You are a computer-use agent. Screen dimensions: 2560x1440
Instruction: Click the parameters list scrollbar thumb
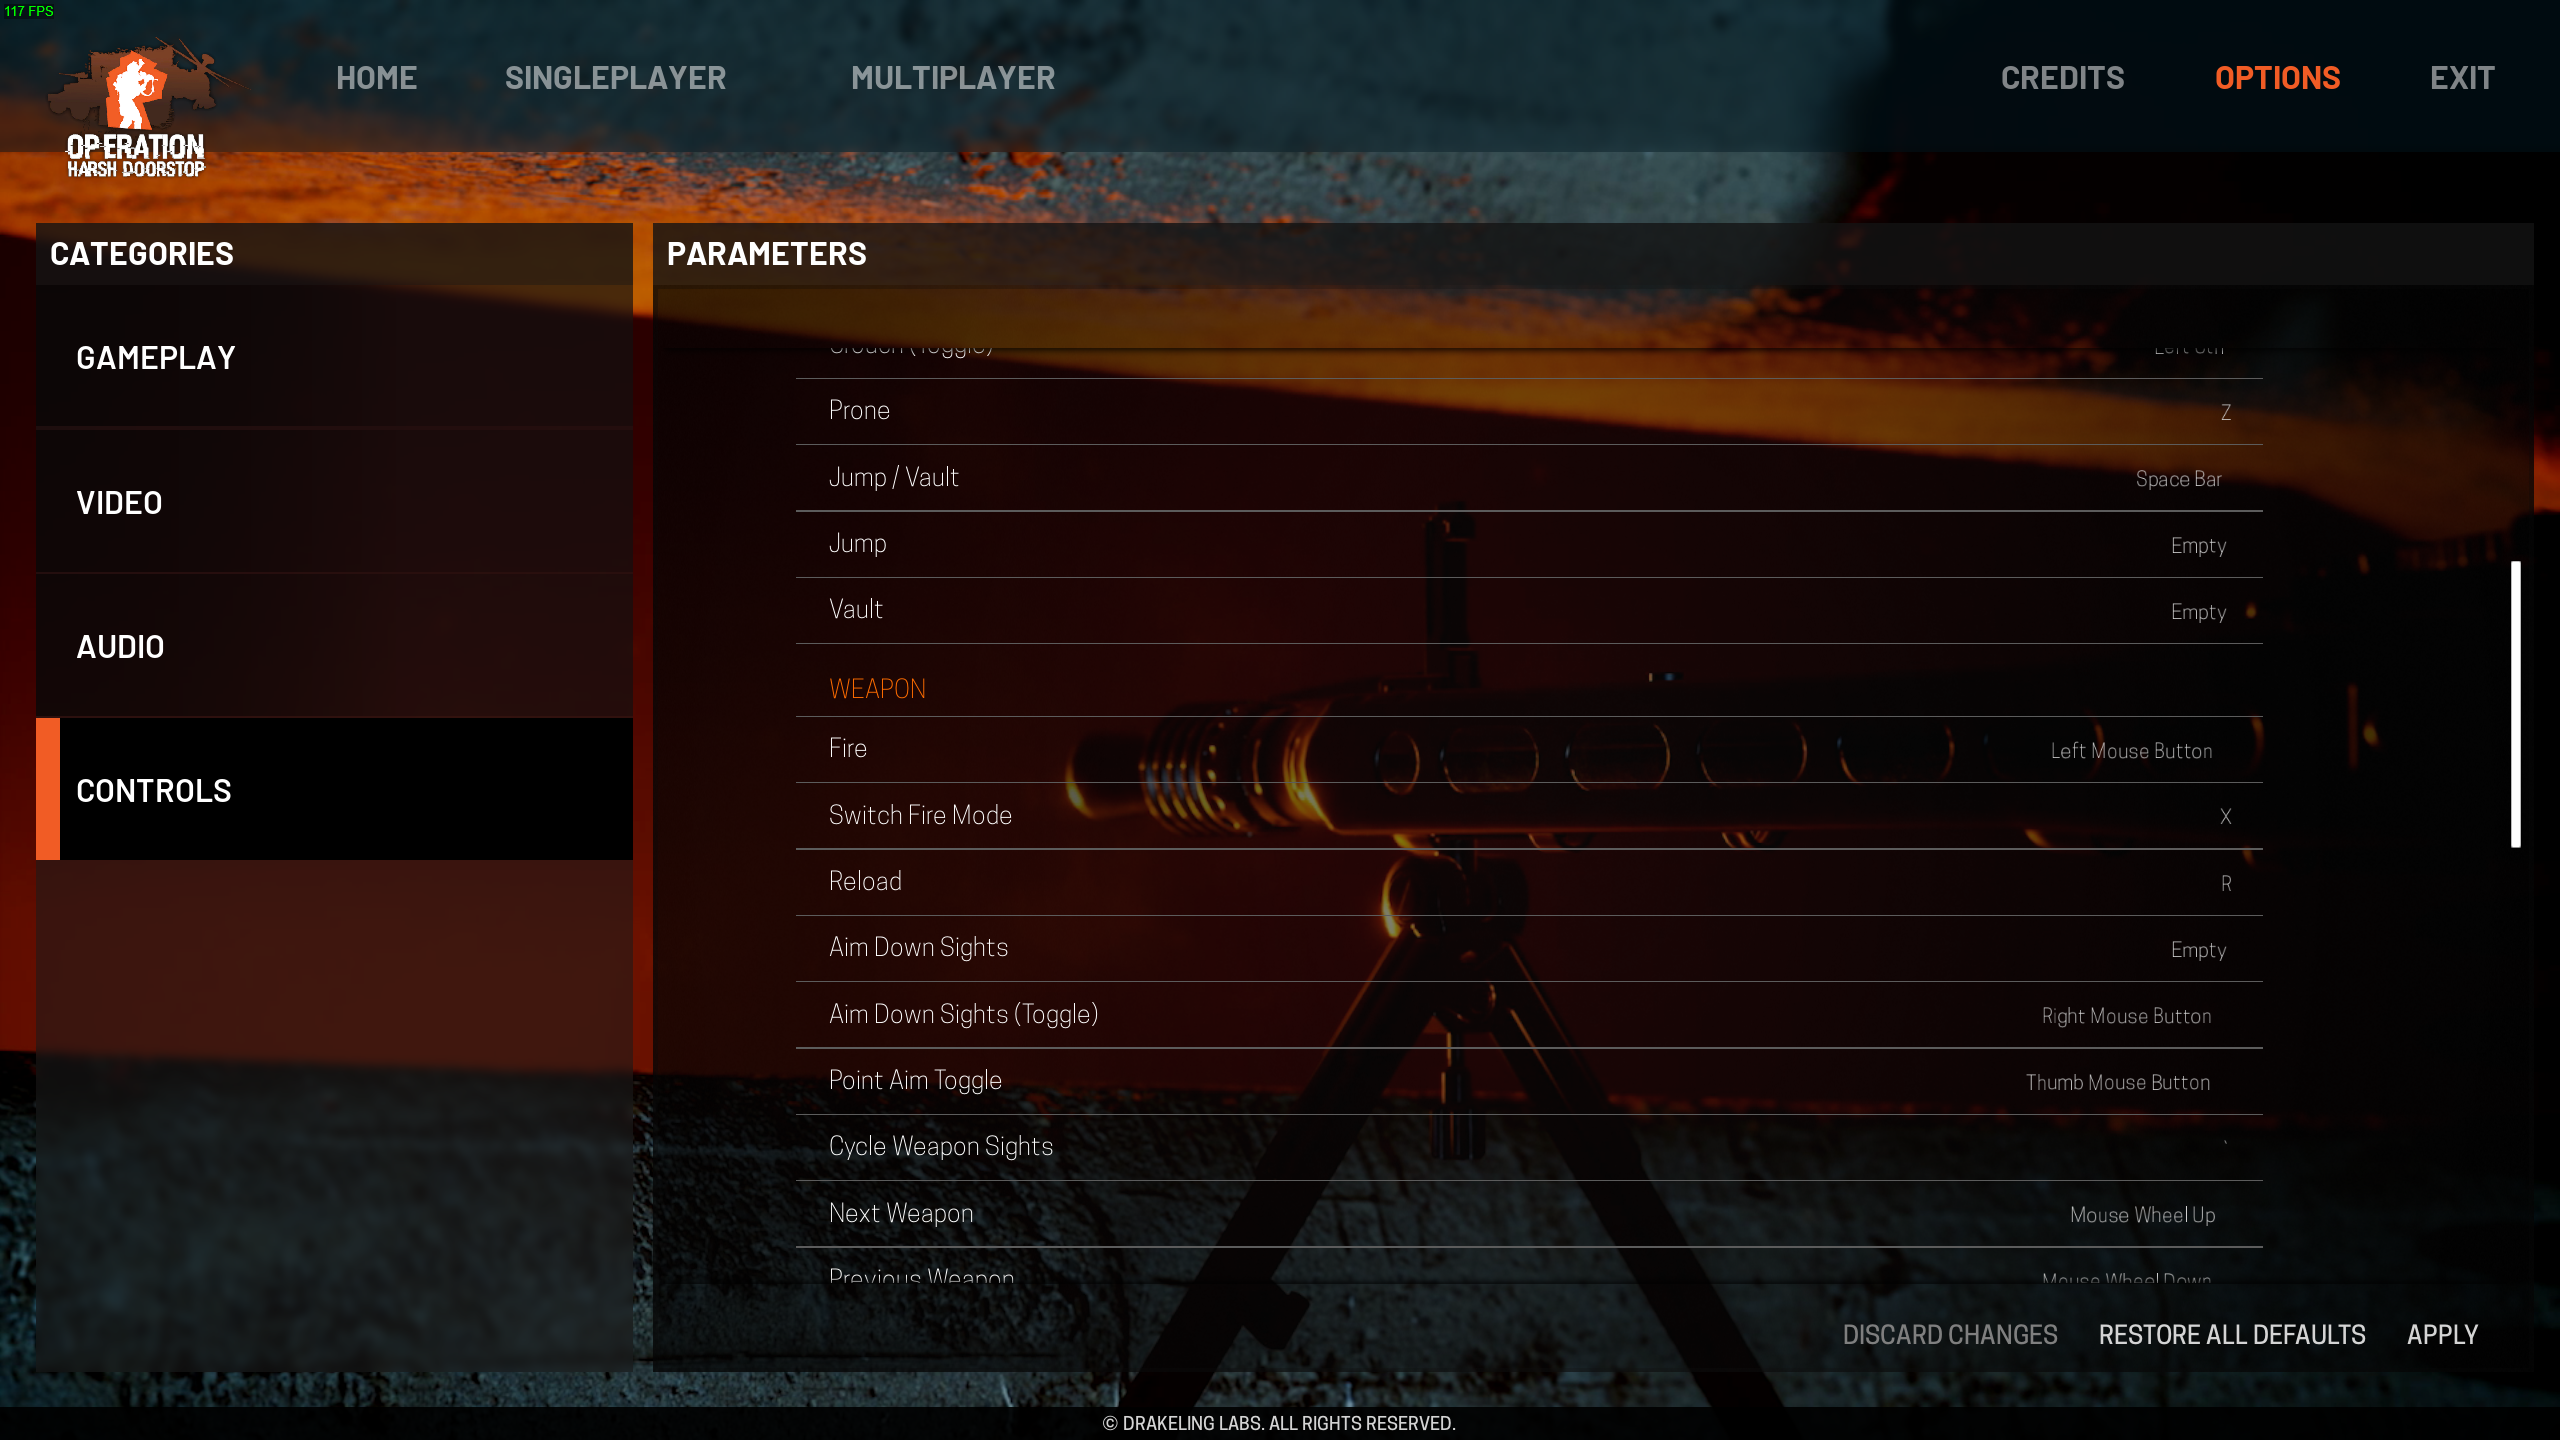tap(2515, 704)
